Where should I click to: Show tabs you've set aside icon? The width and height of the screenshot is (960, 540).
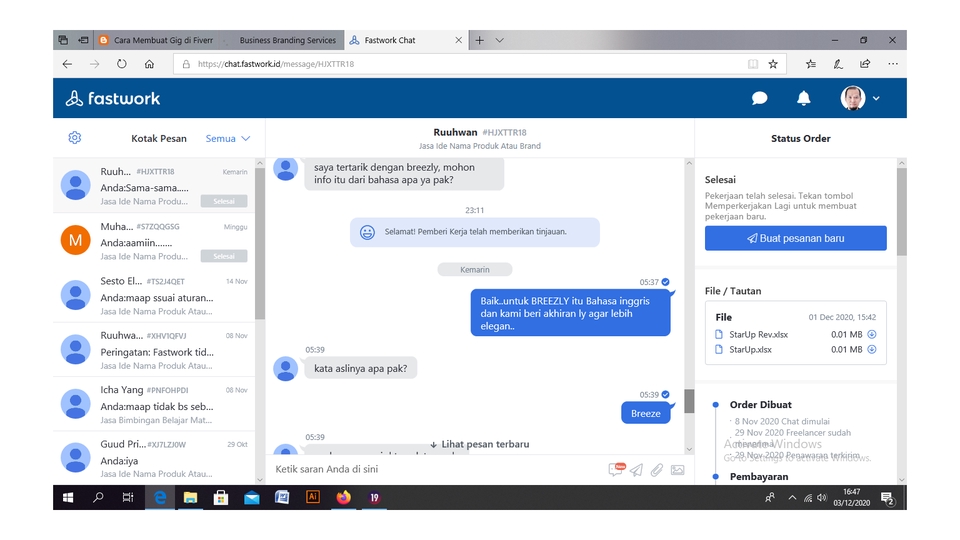63,40
